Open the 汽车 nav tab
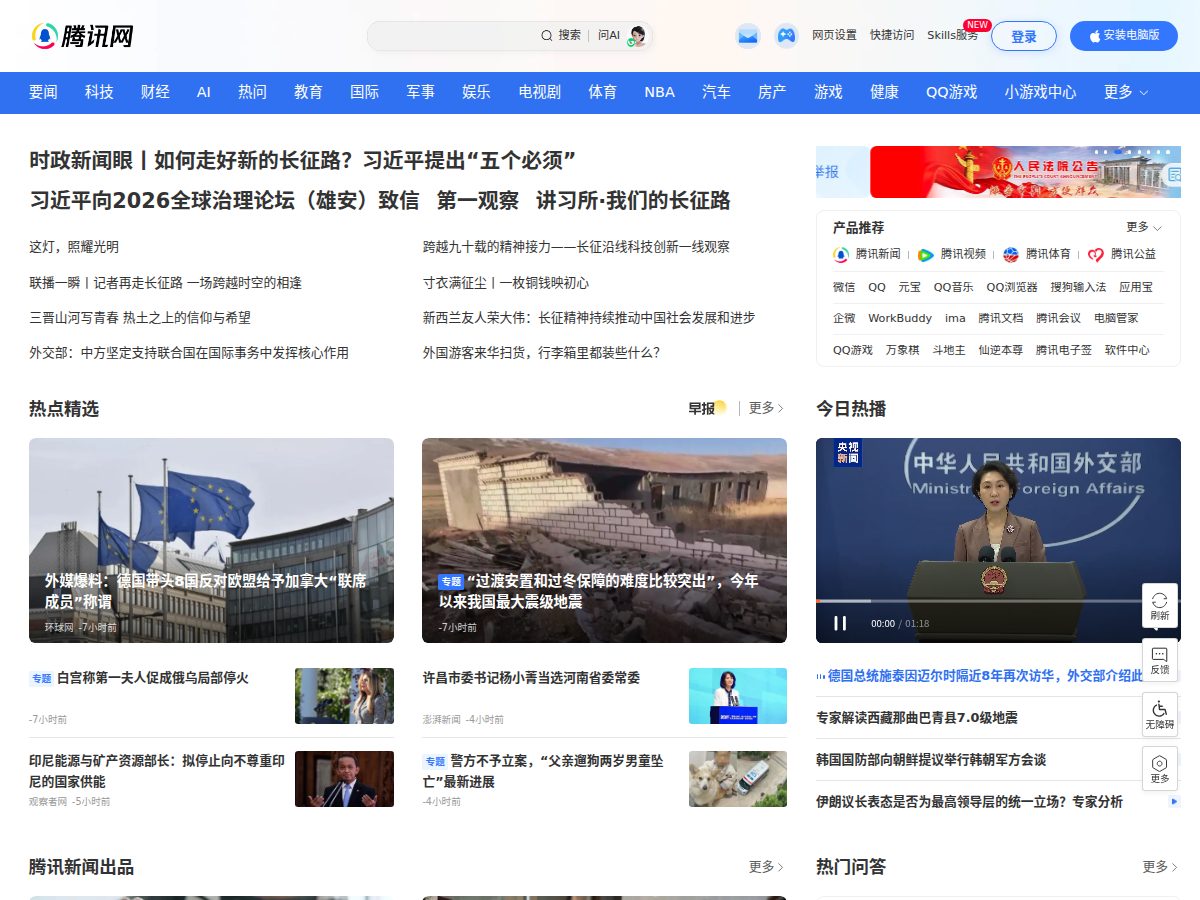The height and width of the screenshot is (900, 1200). [x=716, y=92]
